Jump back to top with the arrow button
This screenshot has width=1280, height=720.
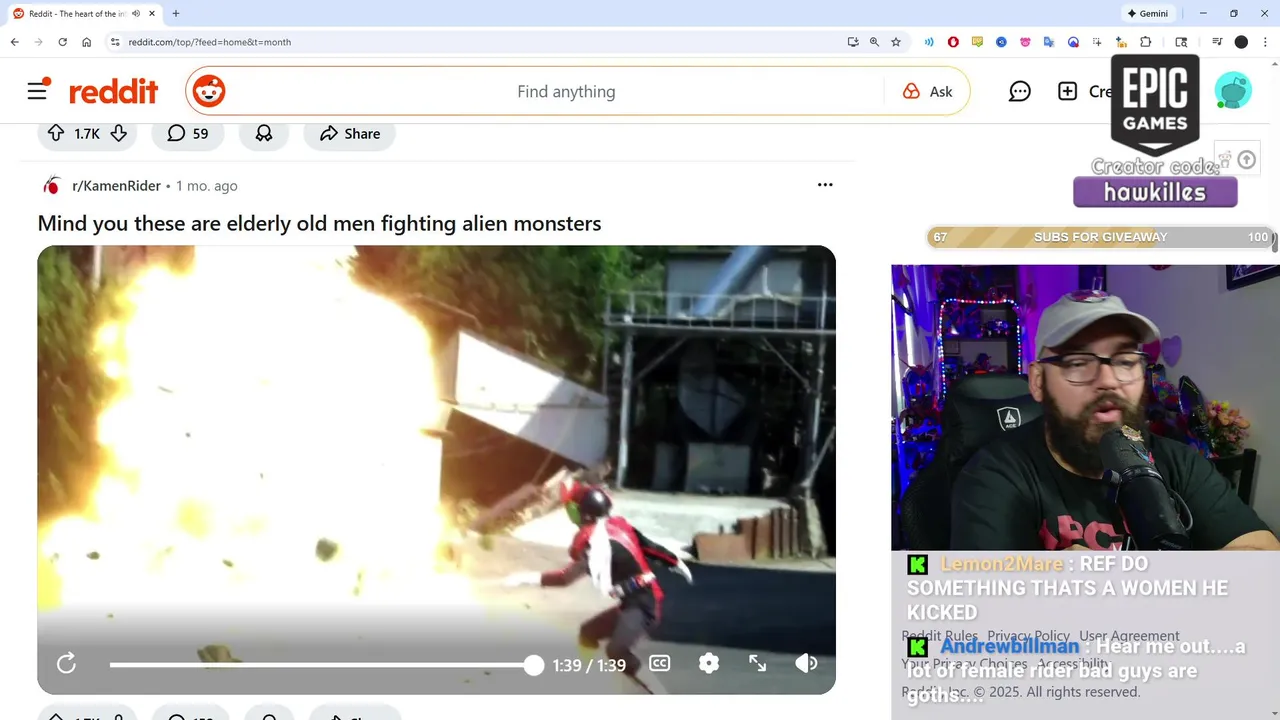pos(1246,160)
